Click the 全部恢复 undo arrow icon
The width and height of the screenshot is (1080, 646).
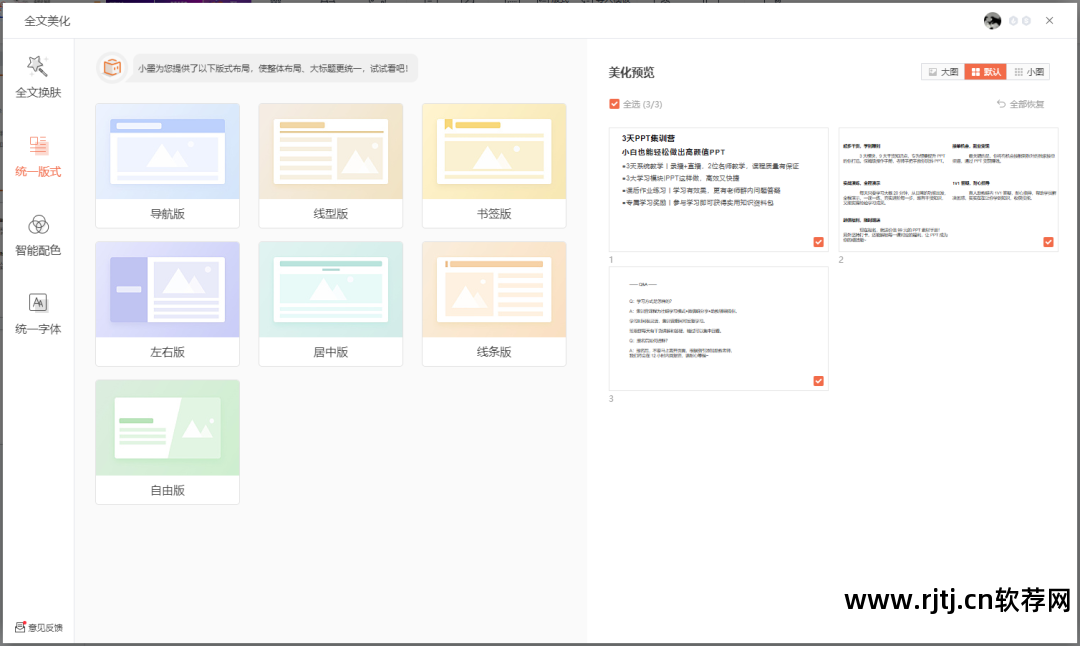pyautogui.click(x=1001, y=104)
